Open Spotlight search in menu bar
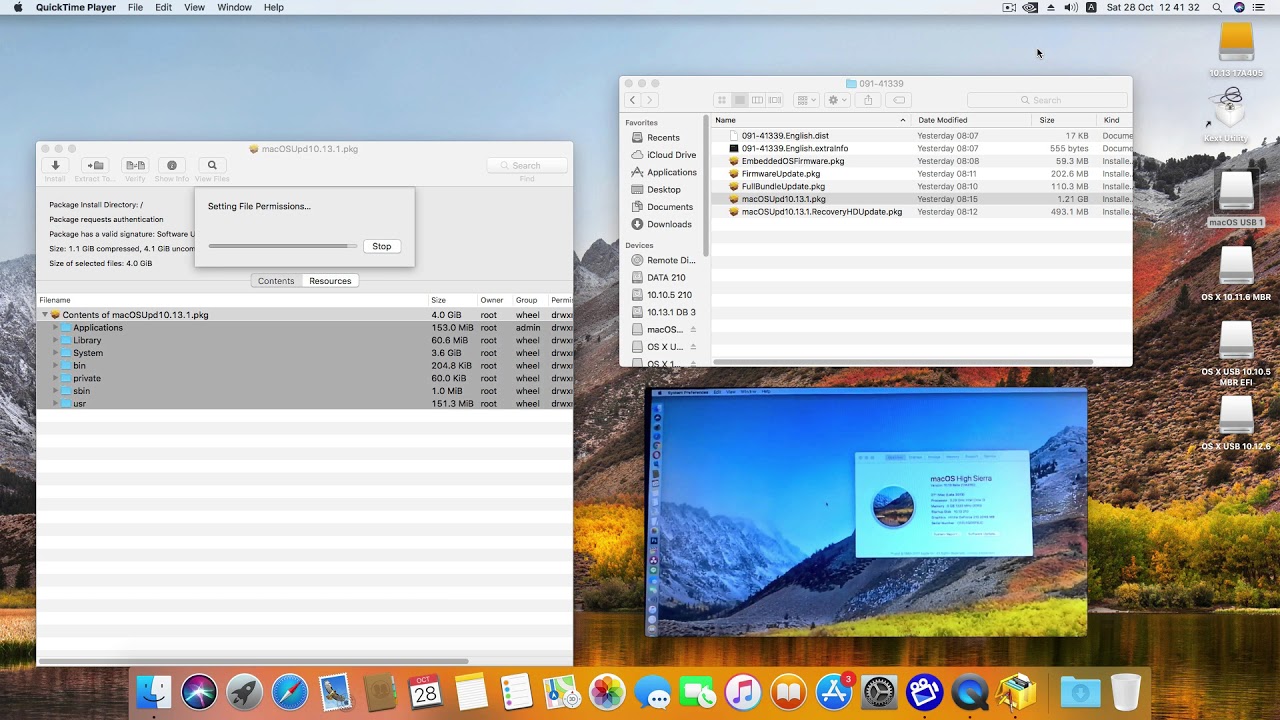 1217,7
